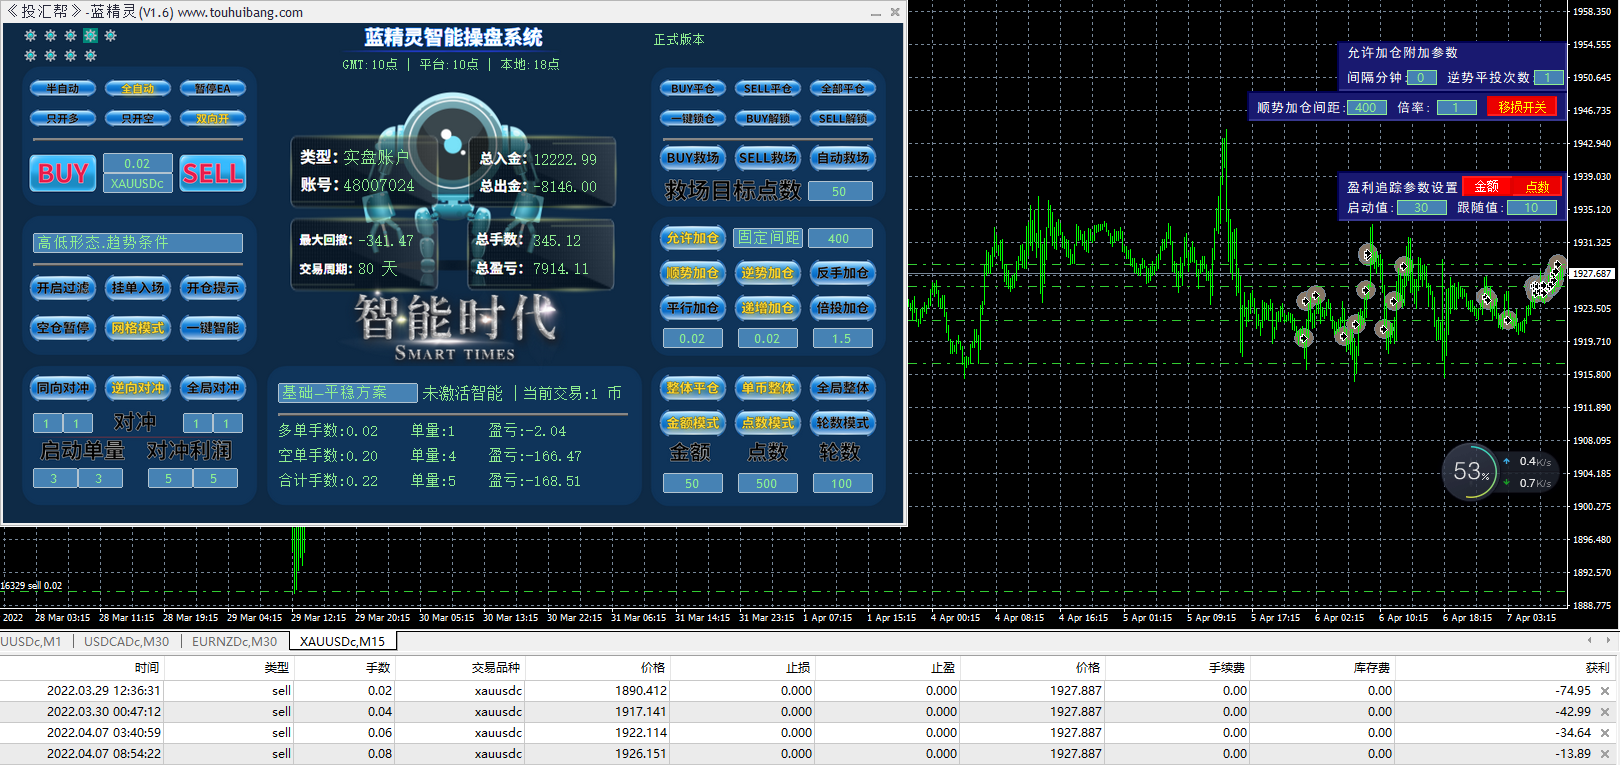
Task: Click the 逆向对冲 hedge button
Action: click(x=138, y=388)
